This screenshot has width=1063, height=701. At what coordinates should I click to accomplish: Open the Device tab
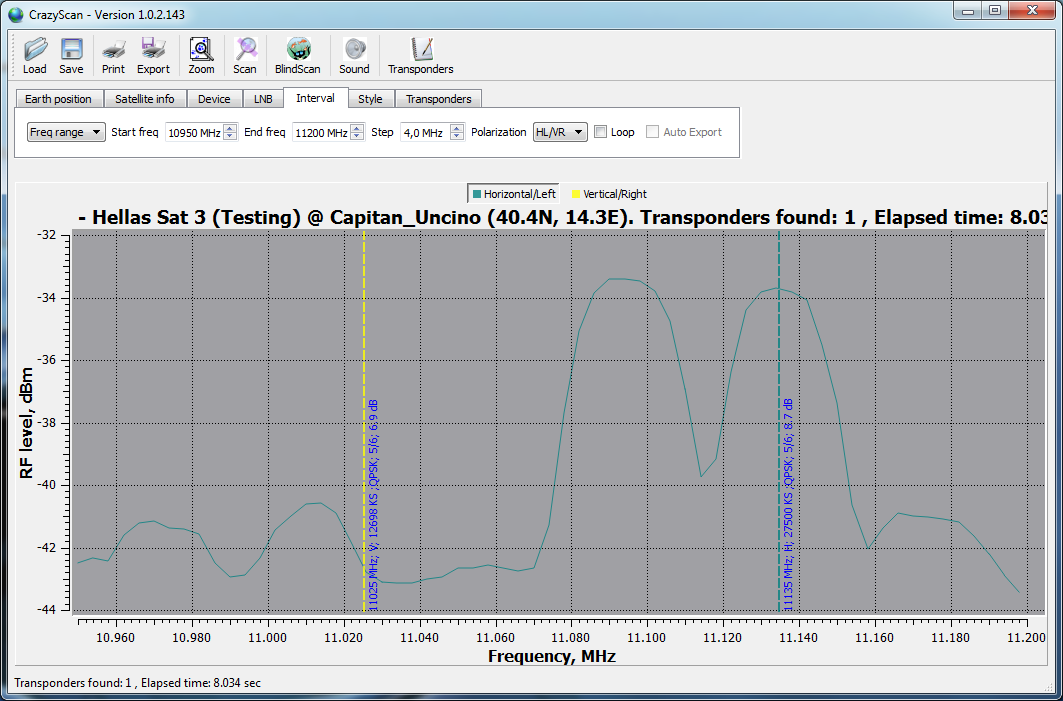[x=214, y=99]
